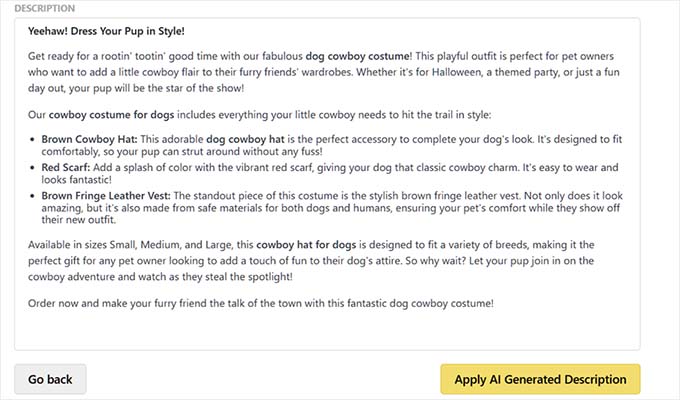Viewport: 680px width, 400px height.
Task: Select the "Brown Cowboy Hat:" bullet label
Action: (84, 141)
